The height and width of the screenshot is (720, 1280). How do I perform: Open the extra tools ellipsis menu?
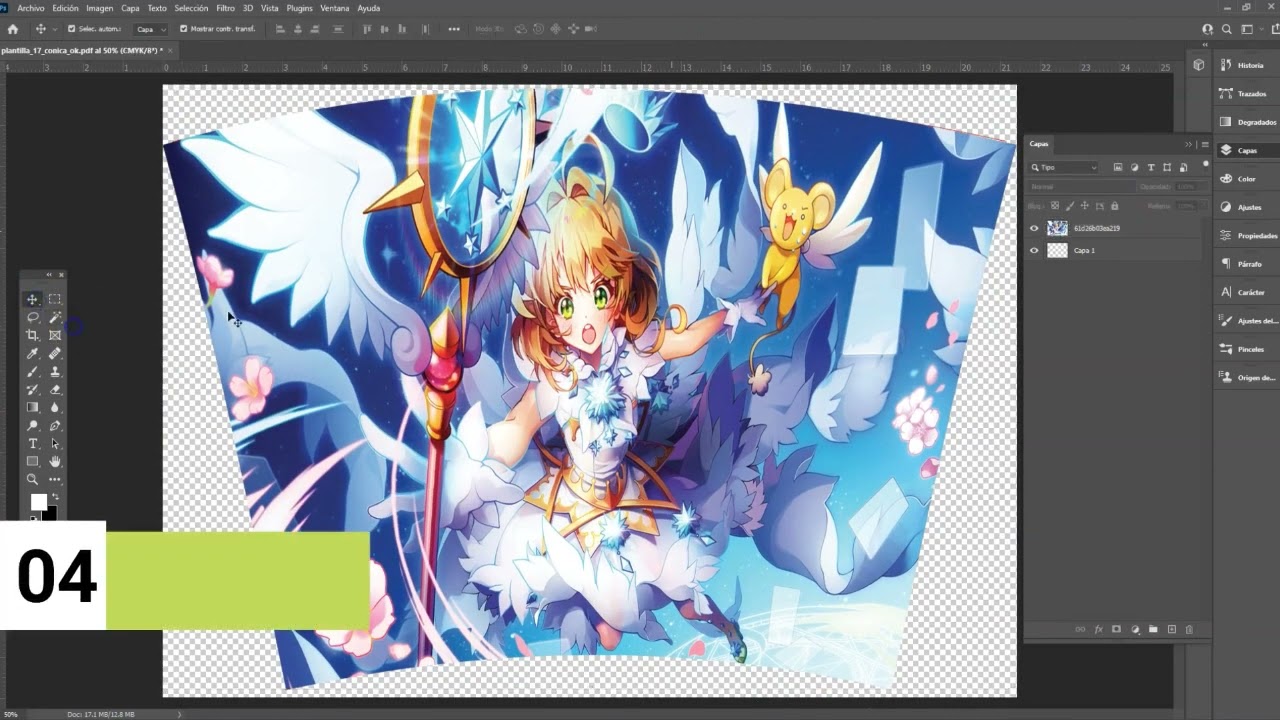[55, 480]
